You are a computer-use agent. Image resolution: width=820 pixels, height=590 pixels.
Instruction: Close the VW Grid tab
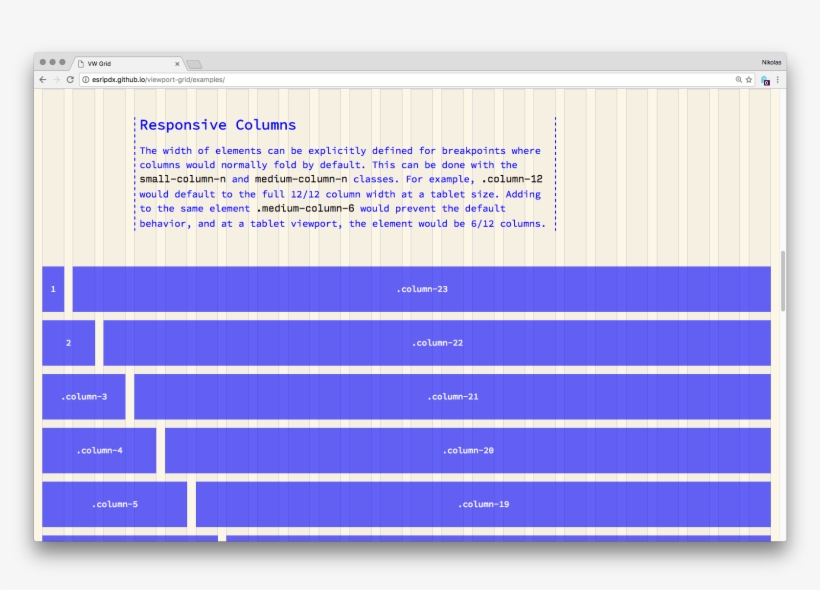point(176,62)
